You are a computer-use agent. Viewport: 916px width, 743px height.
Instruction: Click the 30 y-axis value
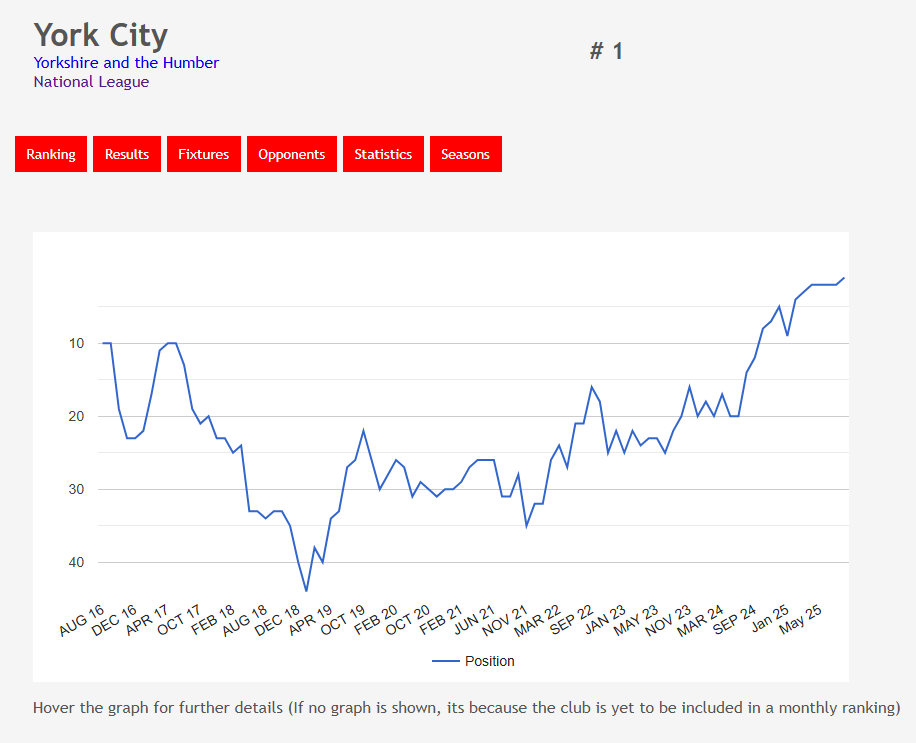tap(77, 489)
